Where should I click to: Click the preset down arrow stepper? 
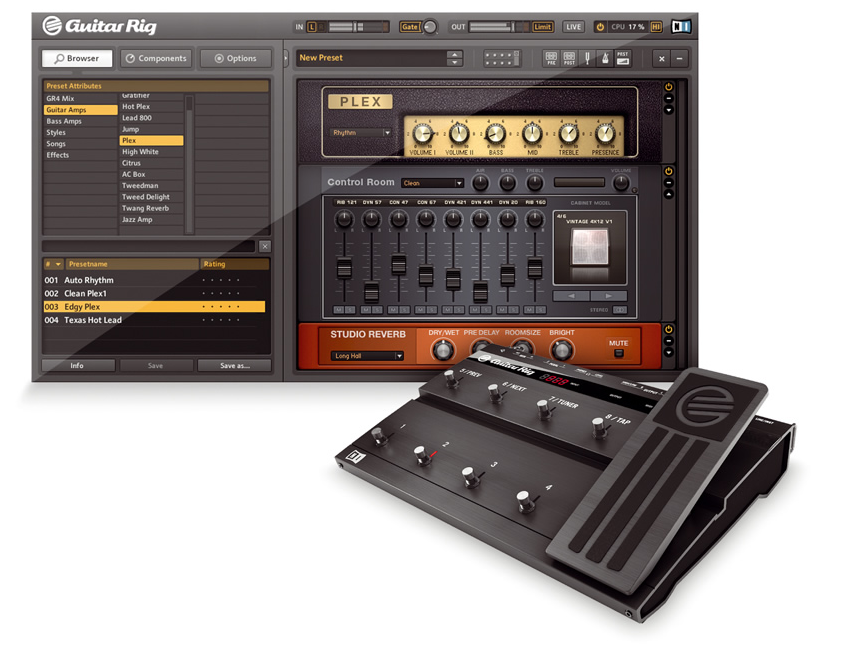pos(455,63)
